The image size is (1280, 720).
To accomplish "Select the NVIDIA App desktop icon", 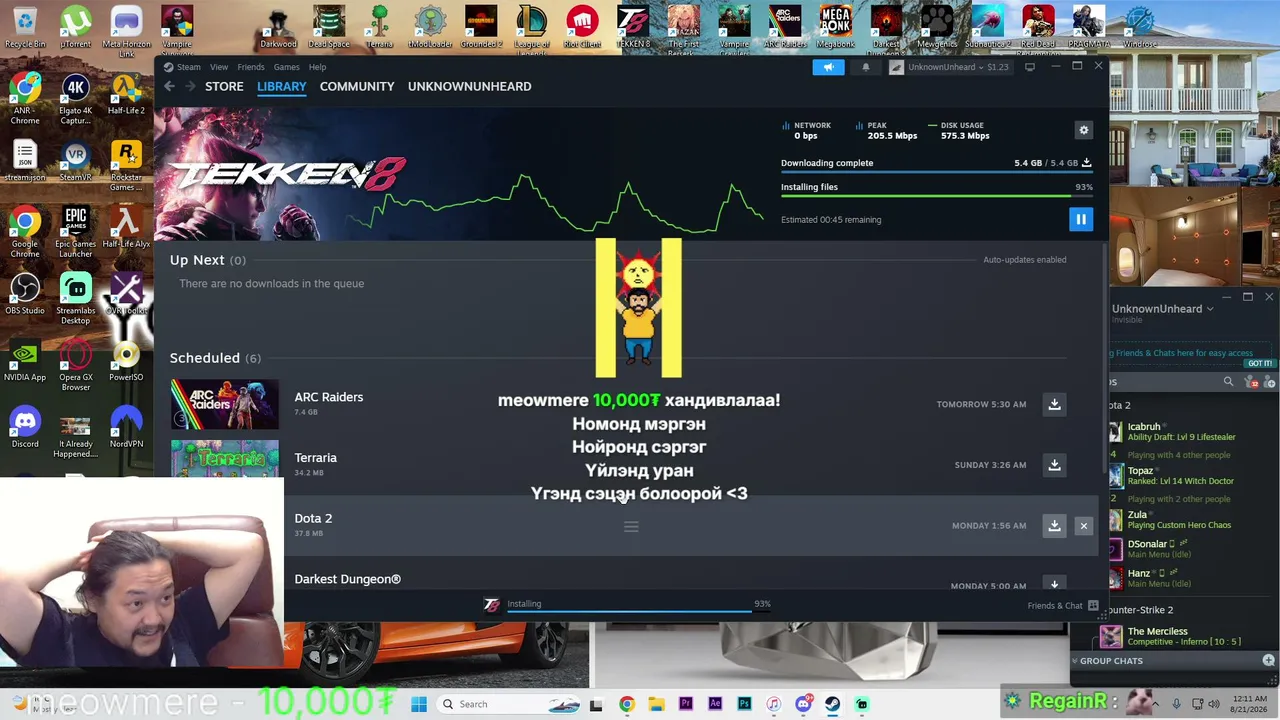I will [x=25, y=361].
